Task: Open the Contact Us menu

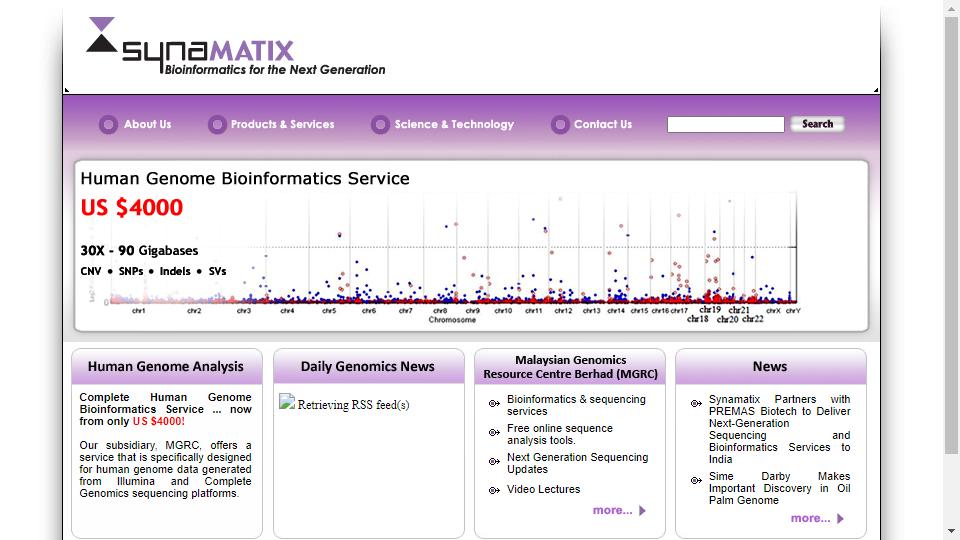Action: point(602,124)
